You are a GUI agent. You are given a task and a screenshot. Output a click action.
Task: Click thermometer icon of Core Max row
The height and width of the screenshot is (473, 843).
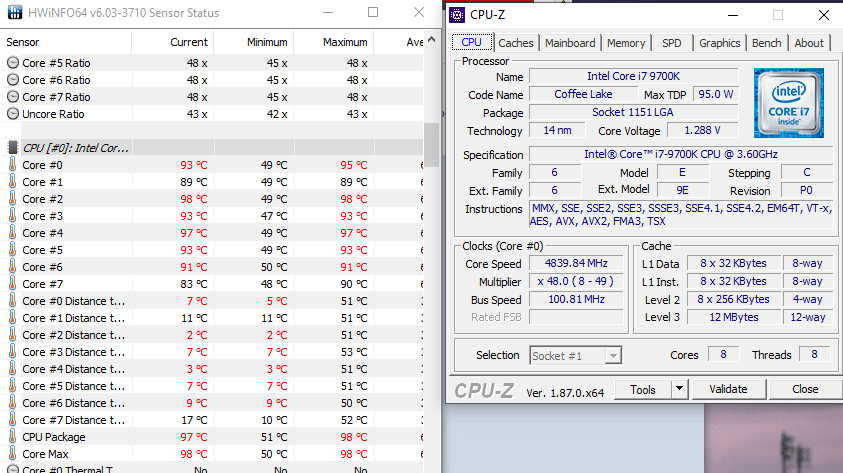click(12, 454)
